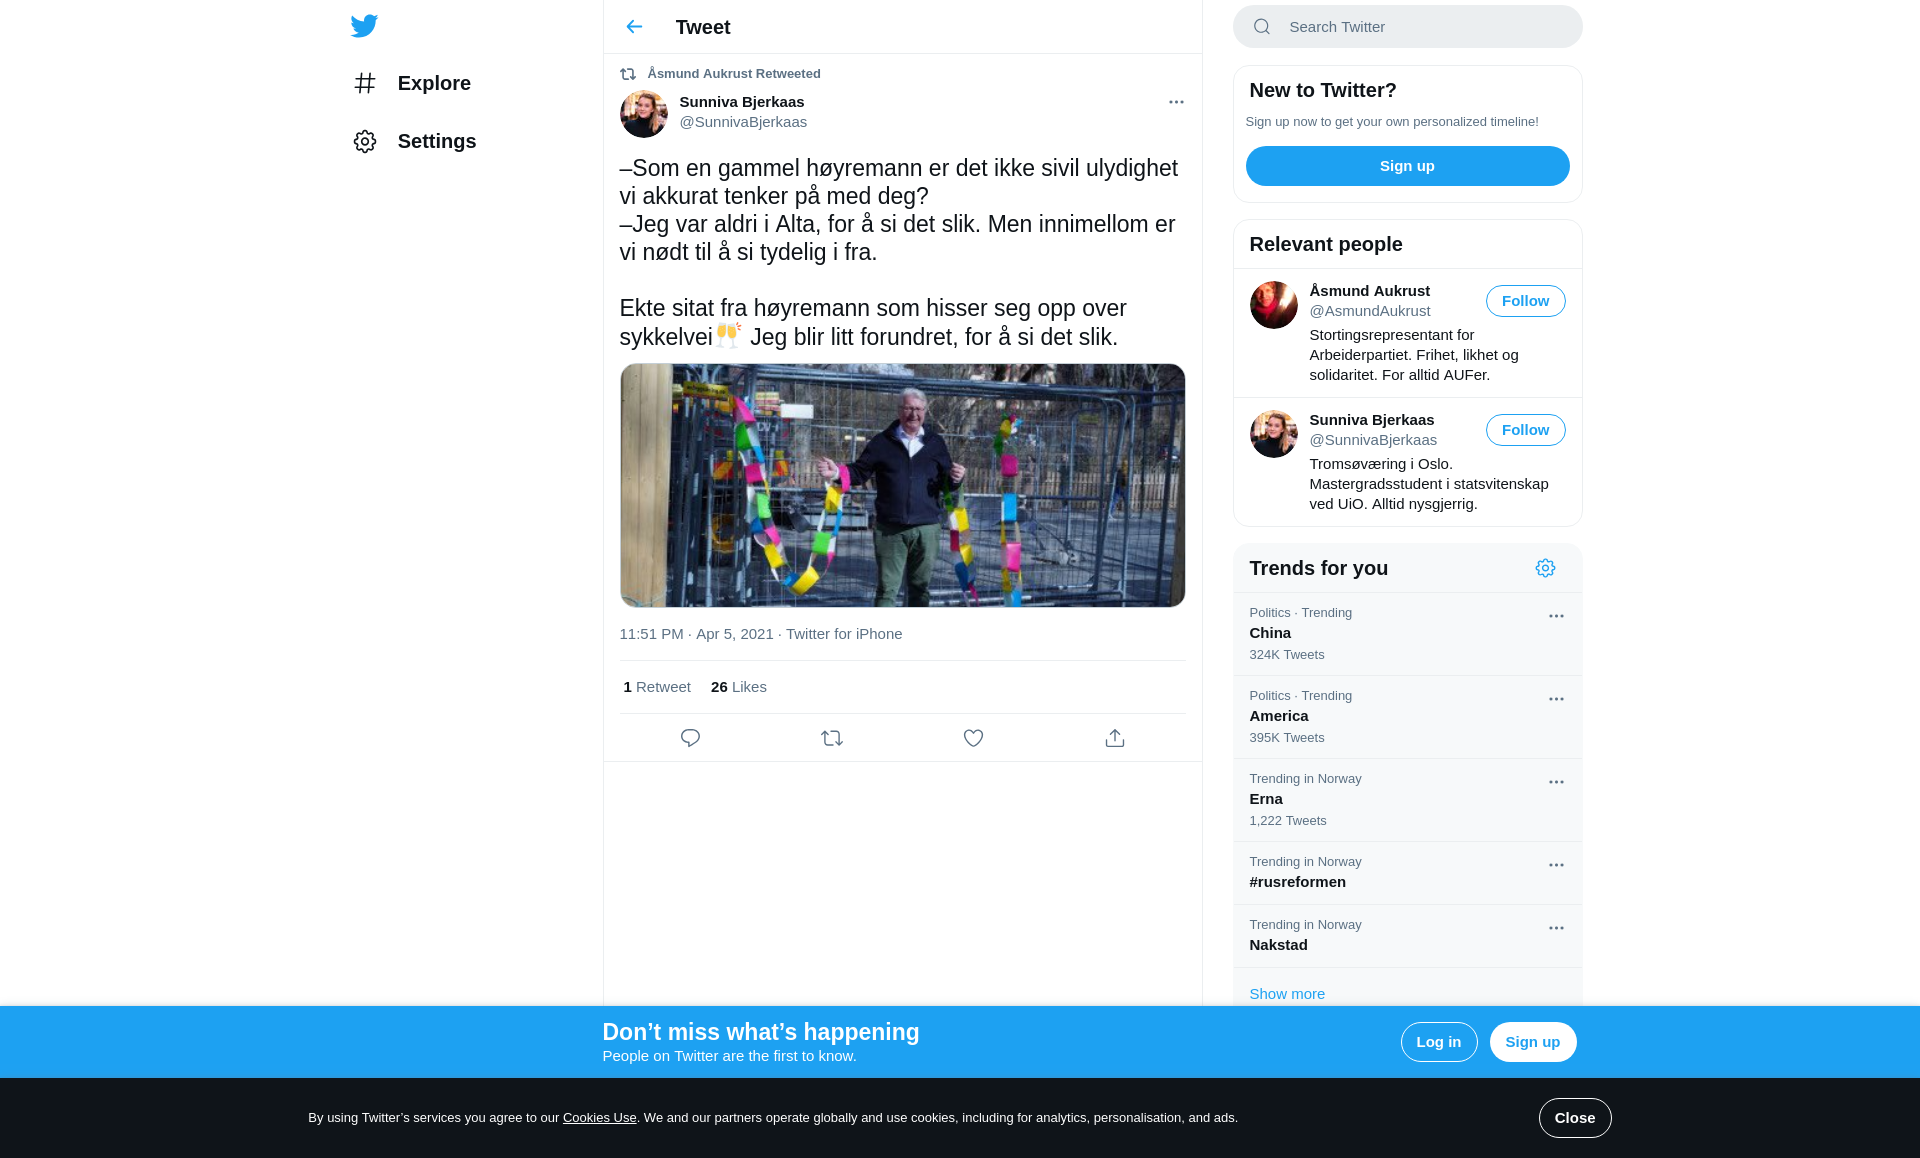1920x1158 pixels.
Task: Like the tweet with heart icon
Action: 973,738
